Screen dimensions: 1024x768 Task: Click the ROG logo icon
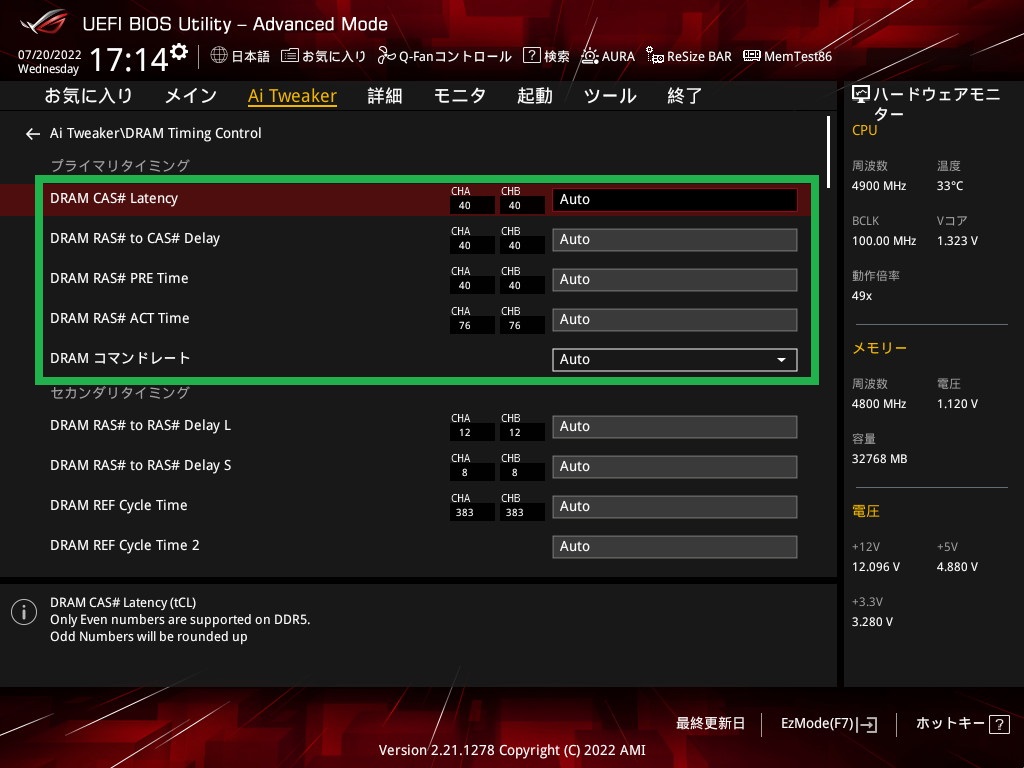coord(44,23)
